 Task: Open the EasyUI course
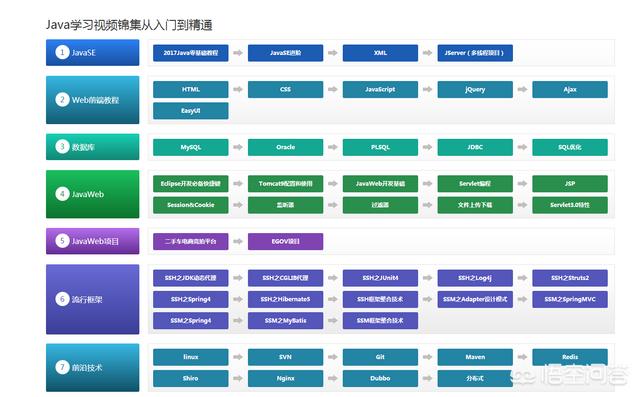click(191, 111)
